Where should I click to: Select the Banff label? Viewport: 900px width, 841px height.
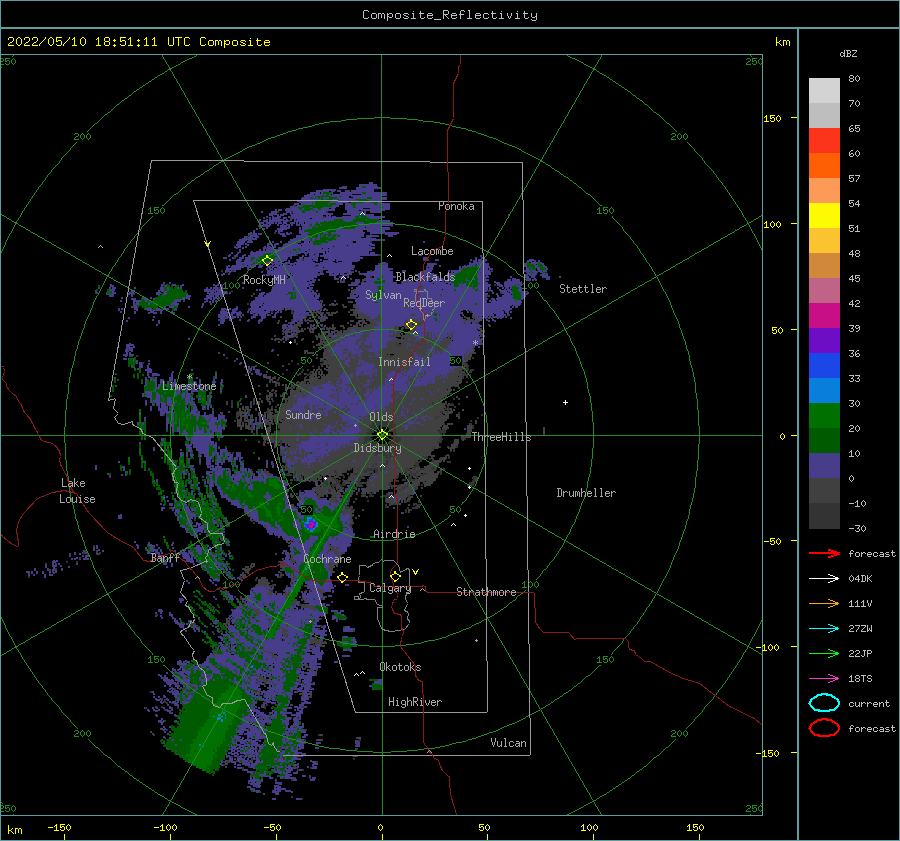(x=165, y=557)
